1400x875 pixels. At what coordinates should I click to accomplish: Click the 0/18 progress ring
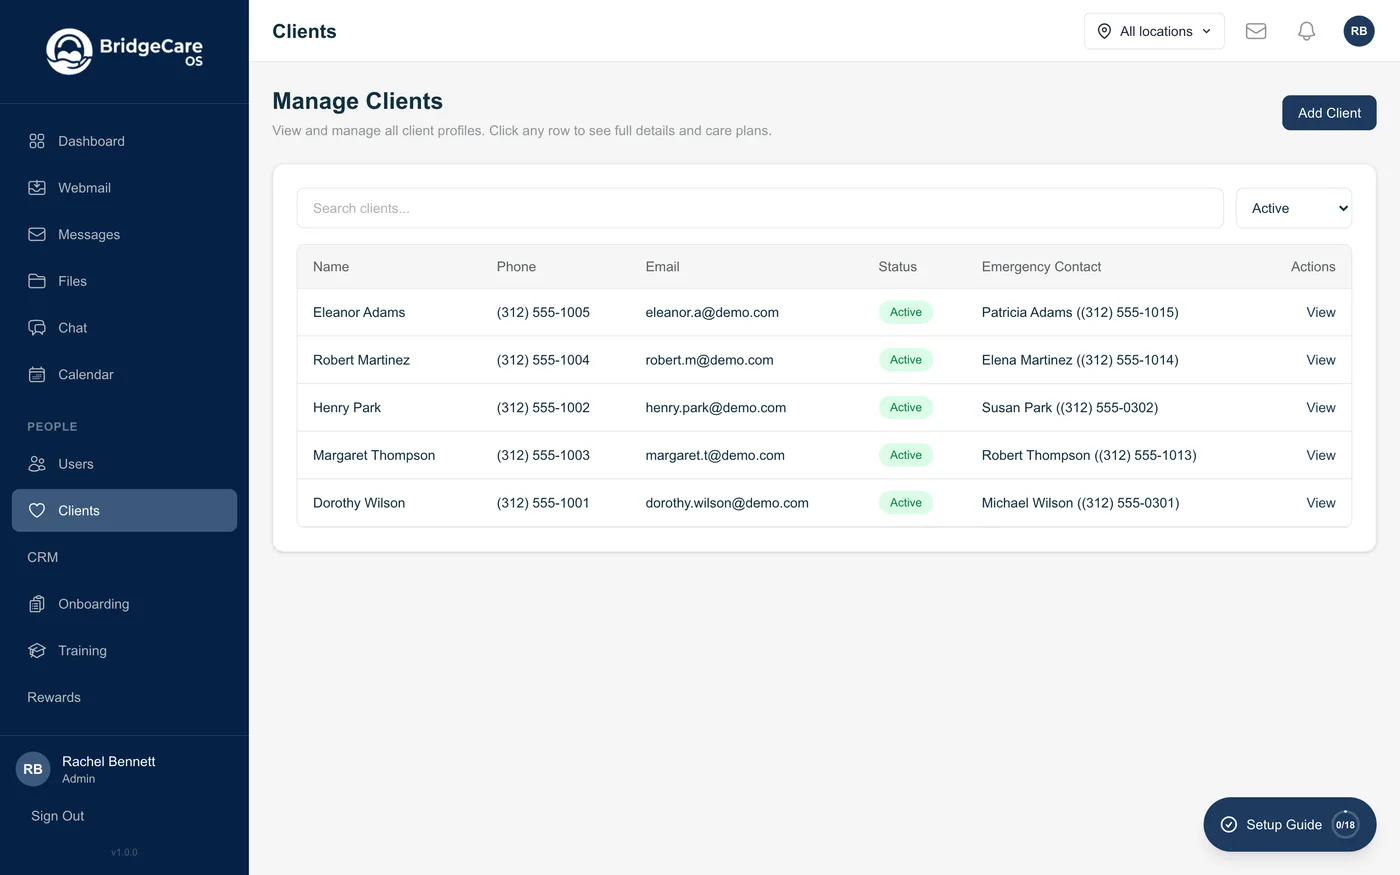pos(1346,825)
